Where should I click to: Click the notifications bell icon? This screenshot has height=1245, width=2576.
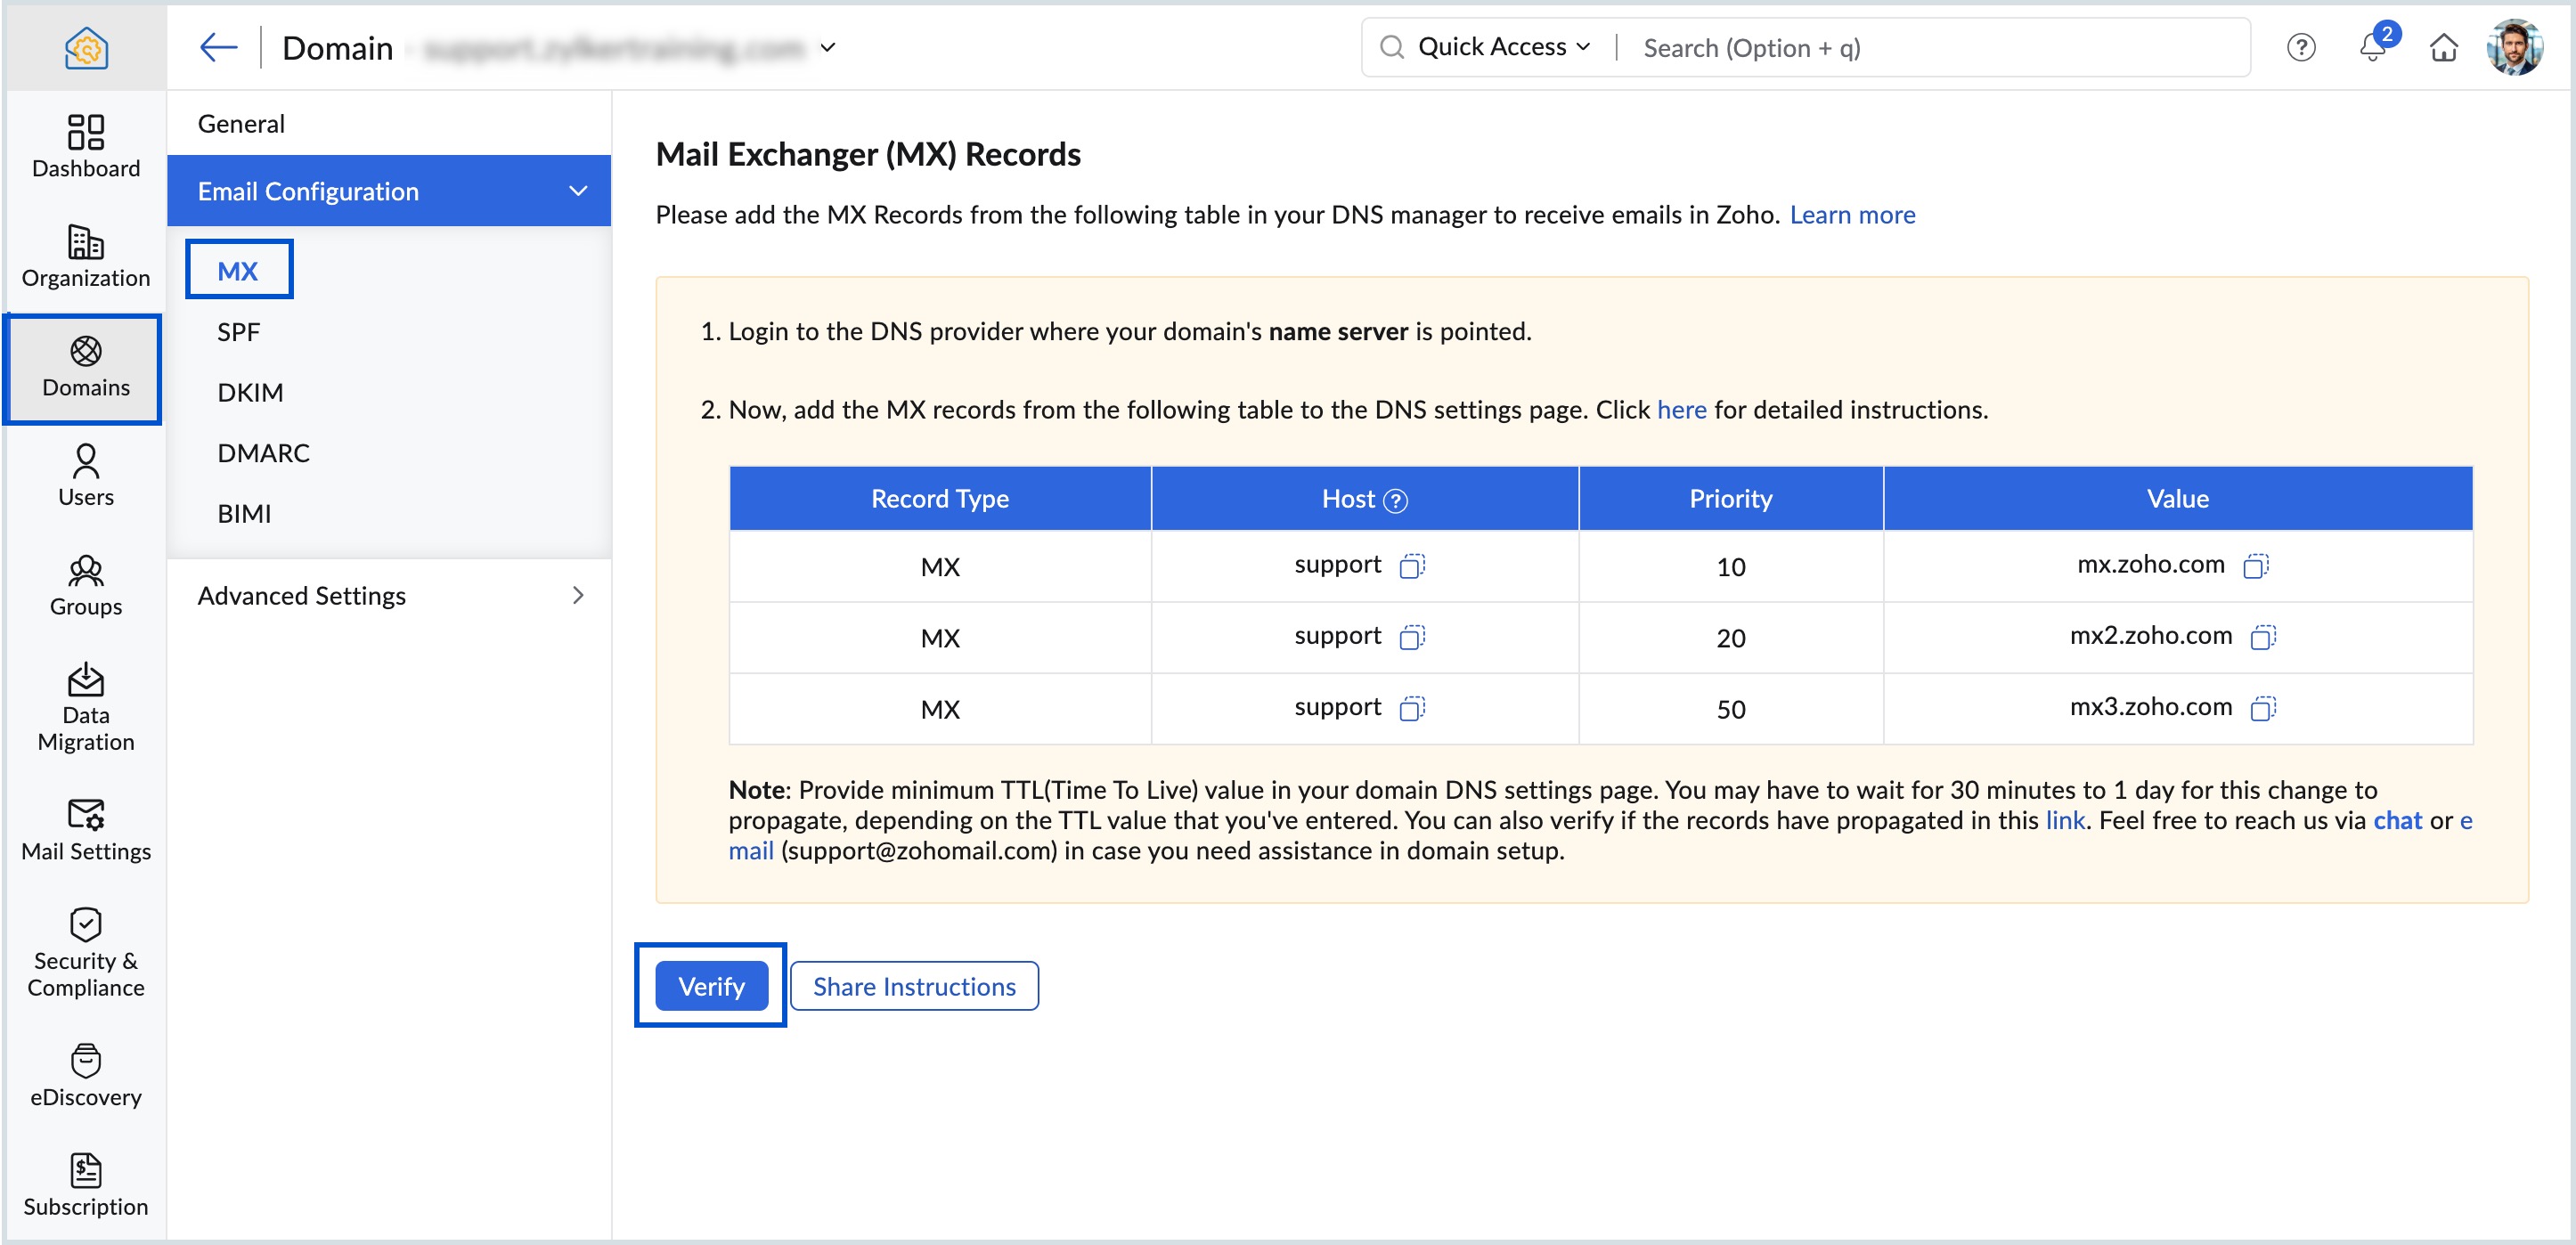pyautogui.click(x=2372, y=47)
